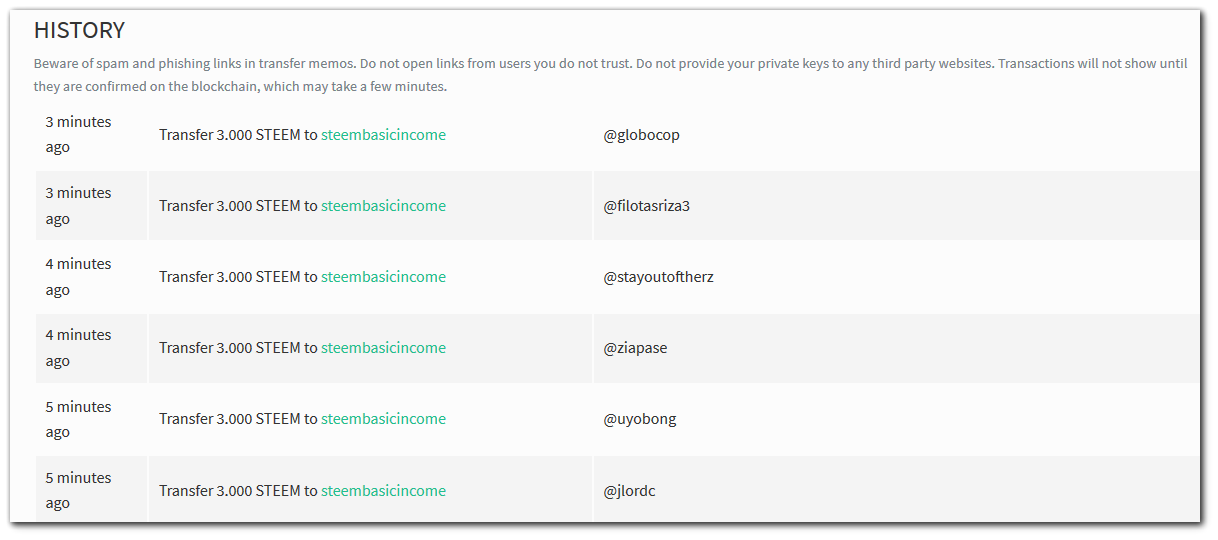Click the timestamp in the @filotasriza3 row
The width and height of the screenshot is (1218, 540).
coord(78,206)
